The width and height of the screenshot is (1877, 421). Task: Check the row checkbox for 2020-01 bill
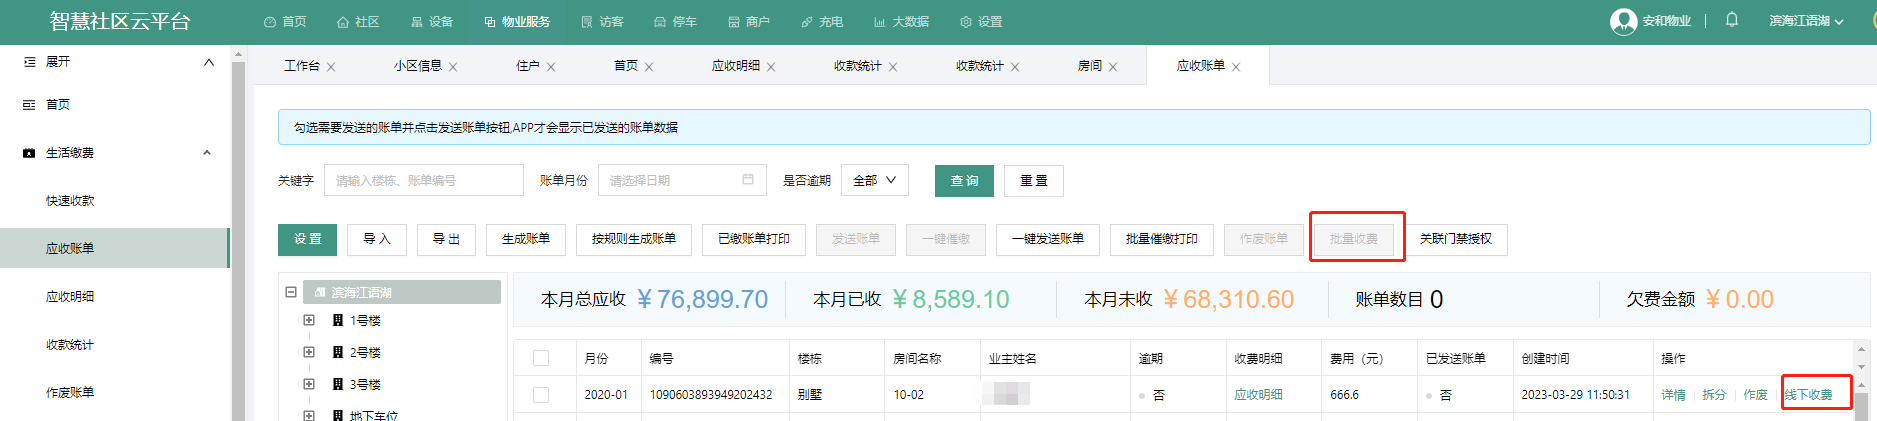coord(541,395)
